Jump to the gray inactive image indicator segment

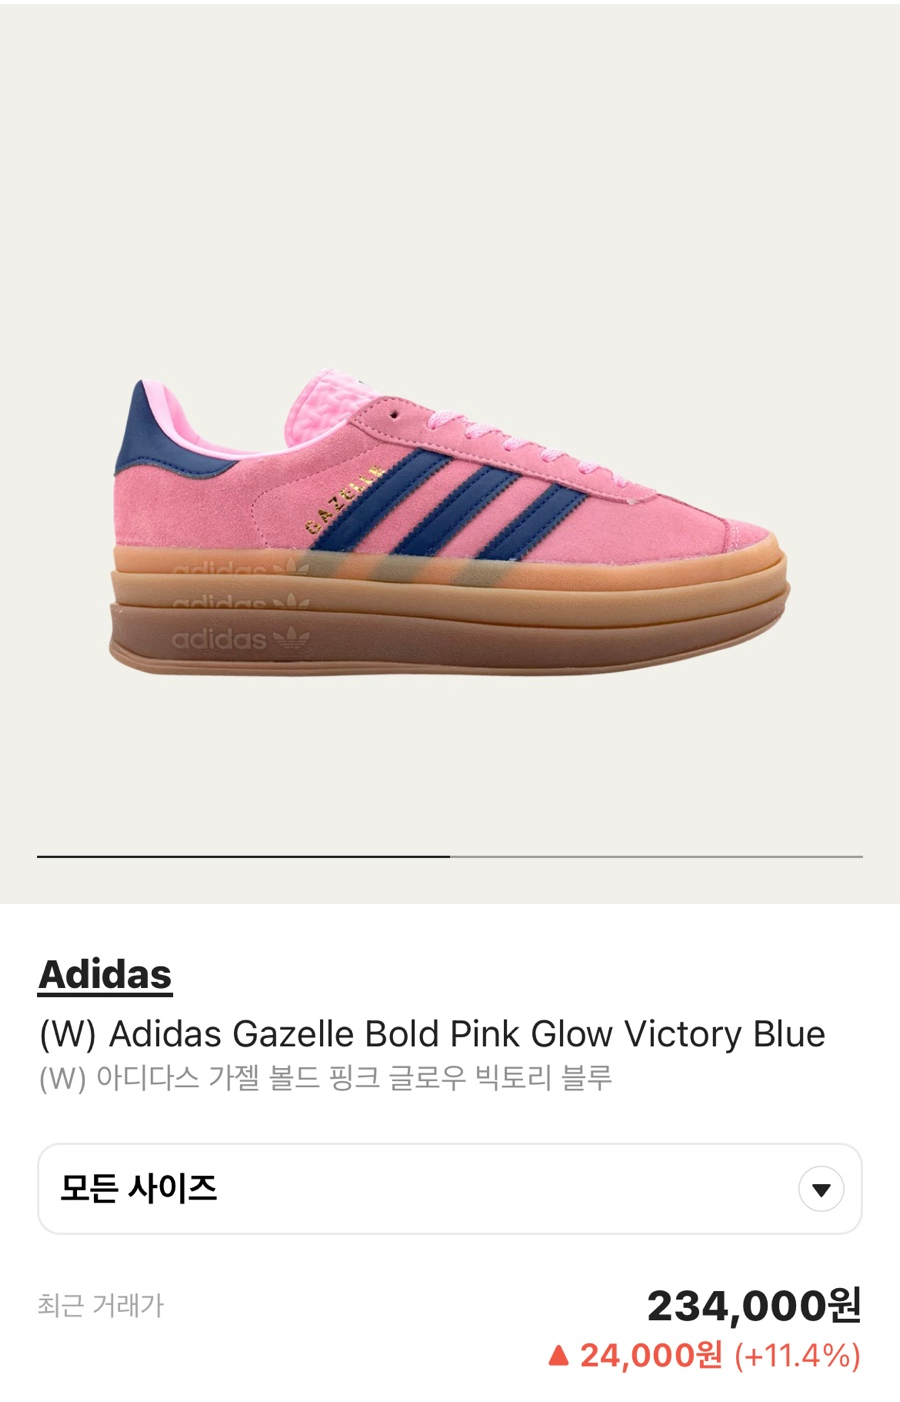tap(656, 856)
